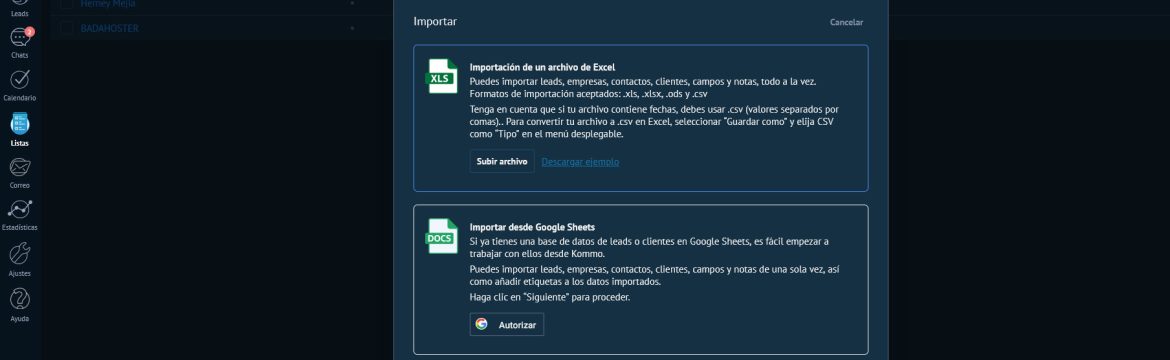Open the BADAHOSTER list entry
Viewport: 1170px width, 360px height.
109,28
